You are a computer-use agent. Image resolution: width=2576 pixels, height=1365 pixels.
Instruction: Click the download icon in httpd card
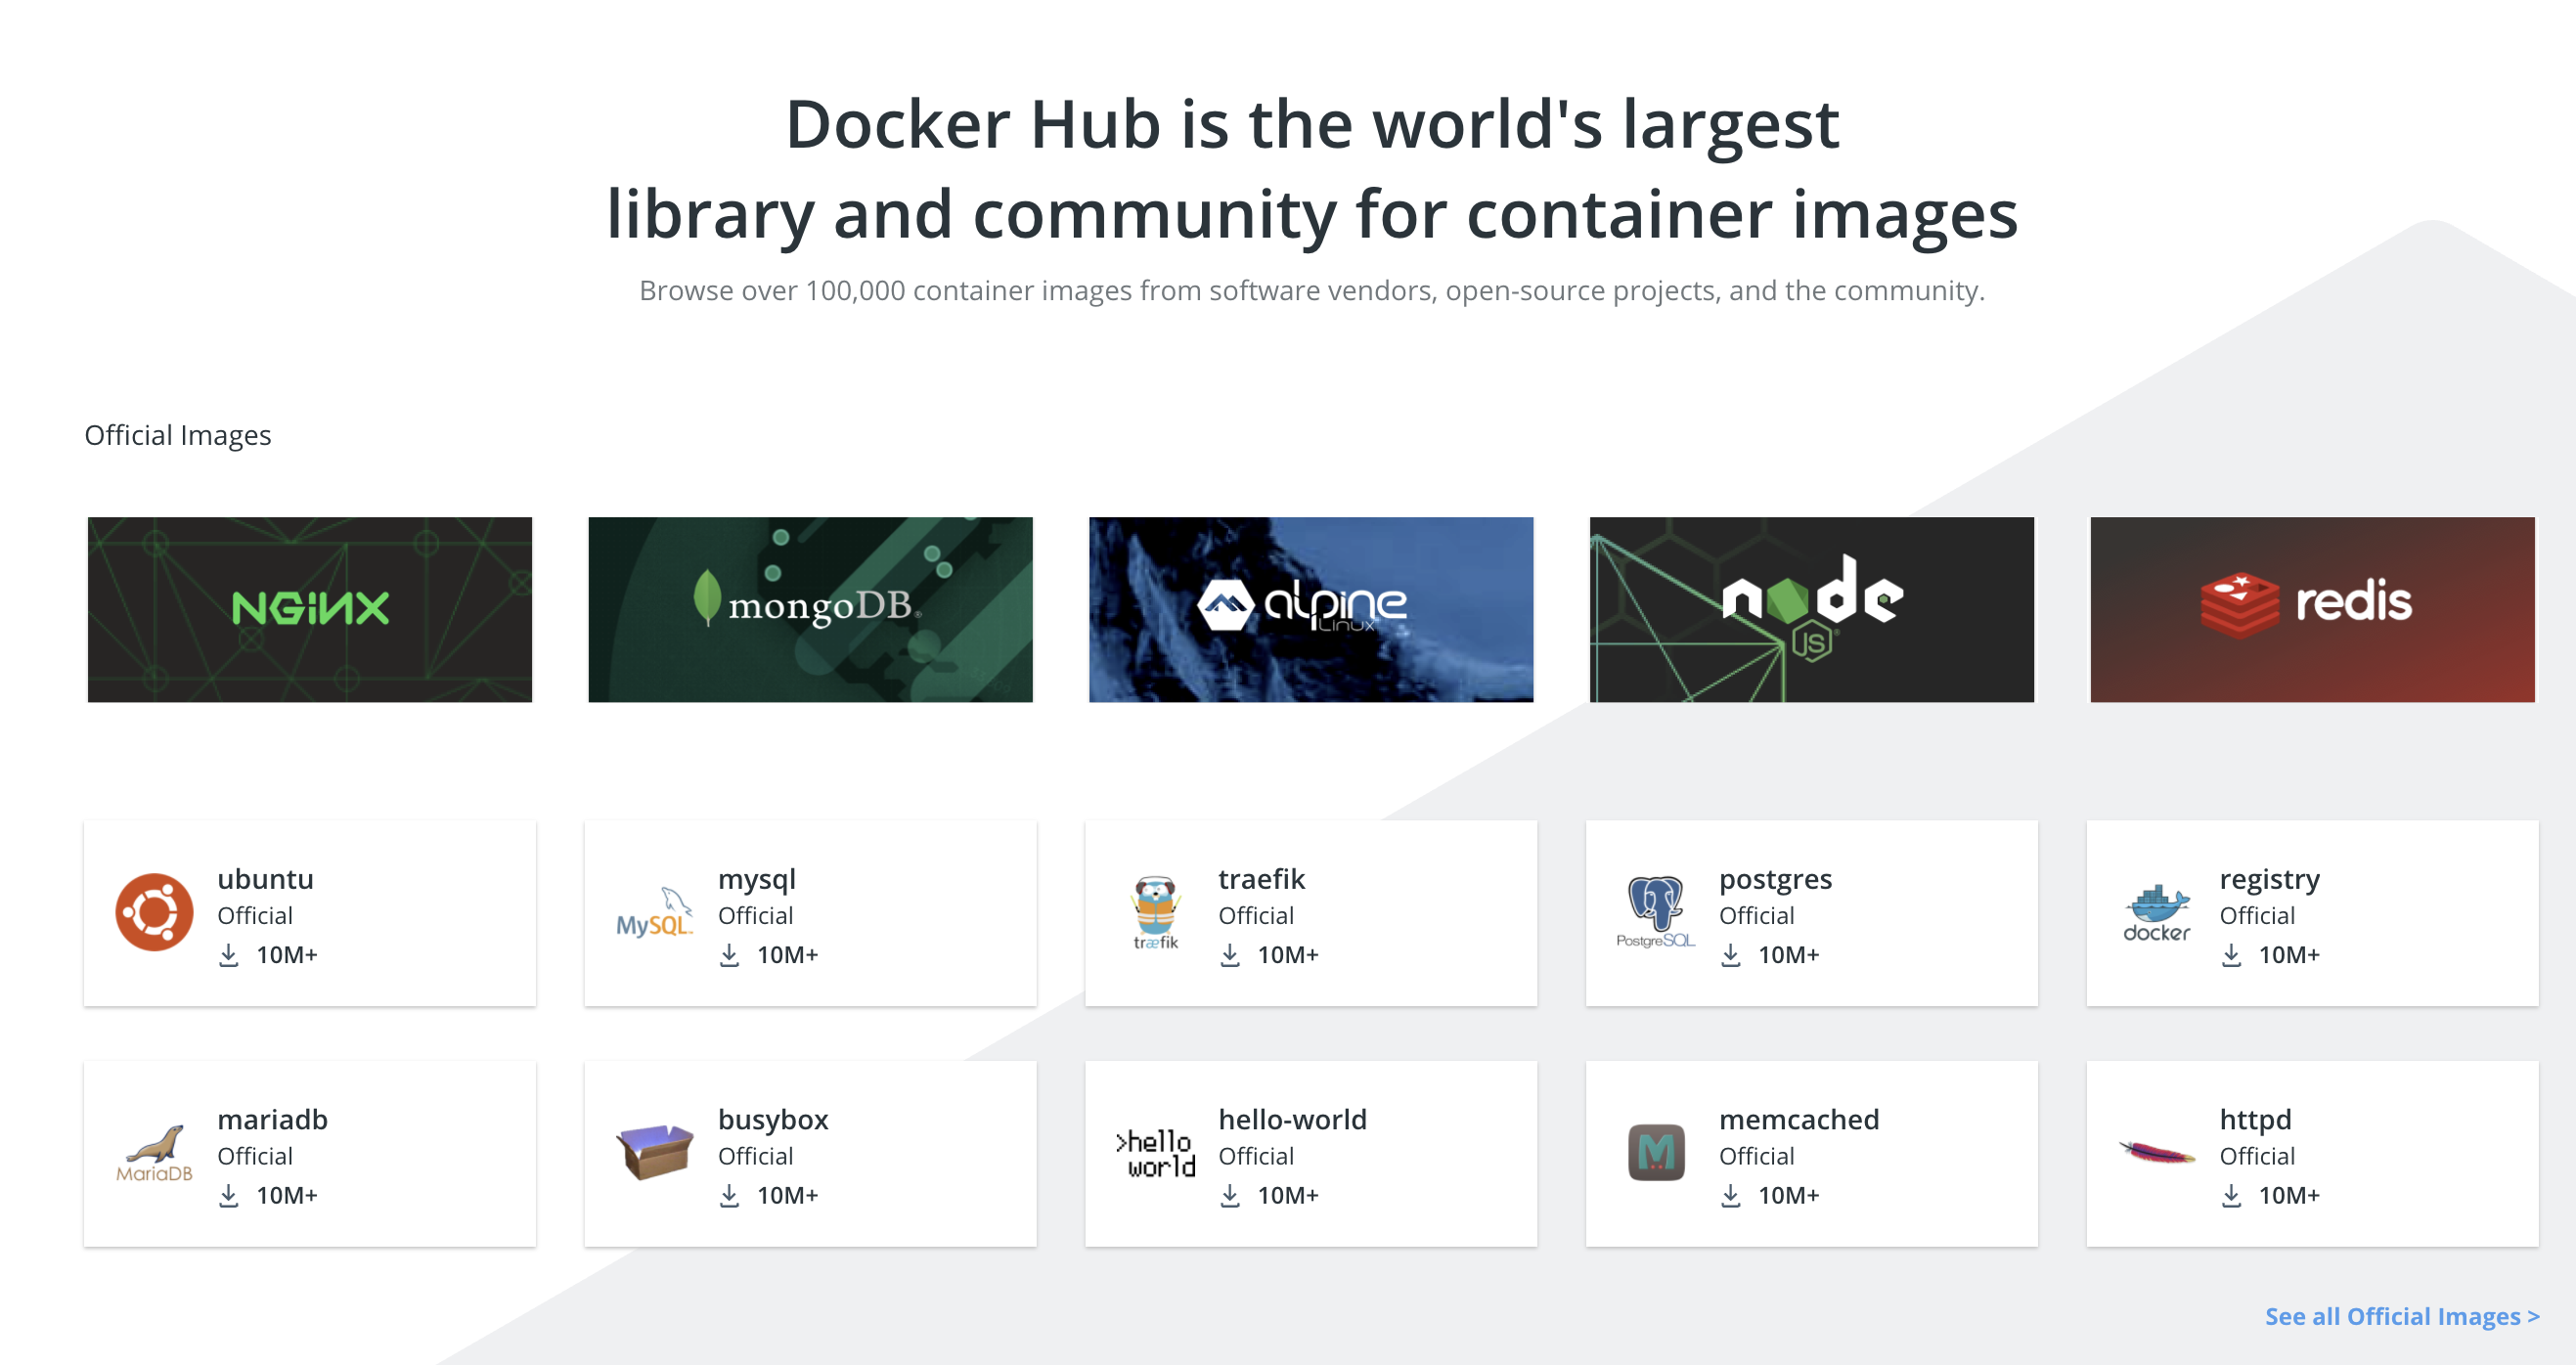pos(2231,1196)
